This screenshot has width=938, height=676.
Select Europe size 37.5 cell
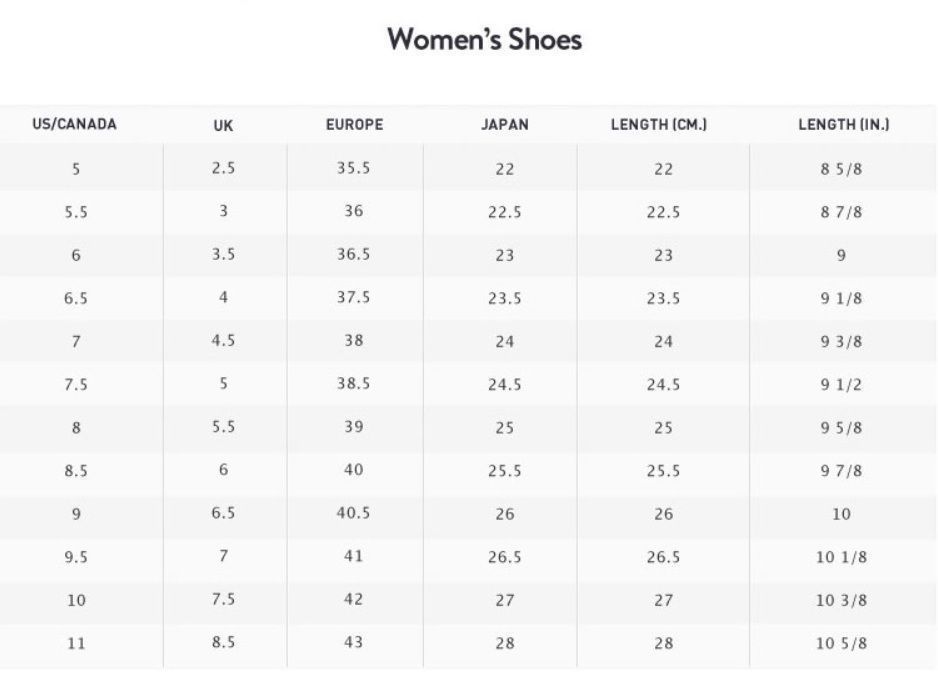(x=354, y=297)
